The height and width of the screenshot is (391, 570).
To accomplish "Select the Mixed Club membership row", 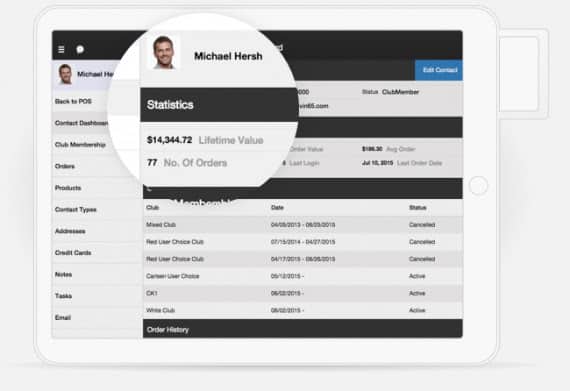I will [x=303, y=225].
